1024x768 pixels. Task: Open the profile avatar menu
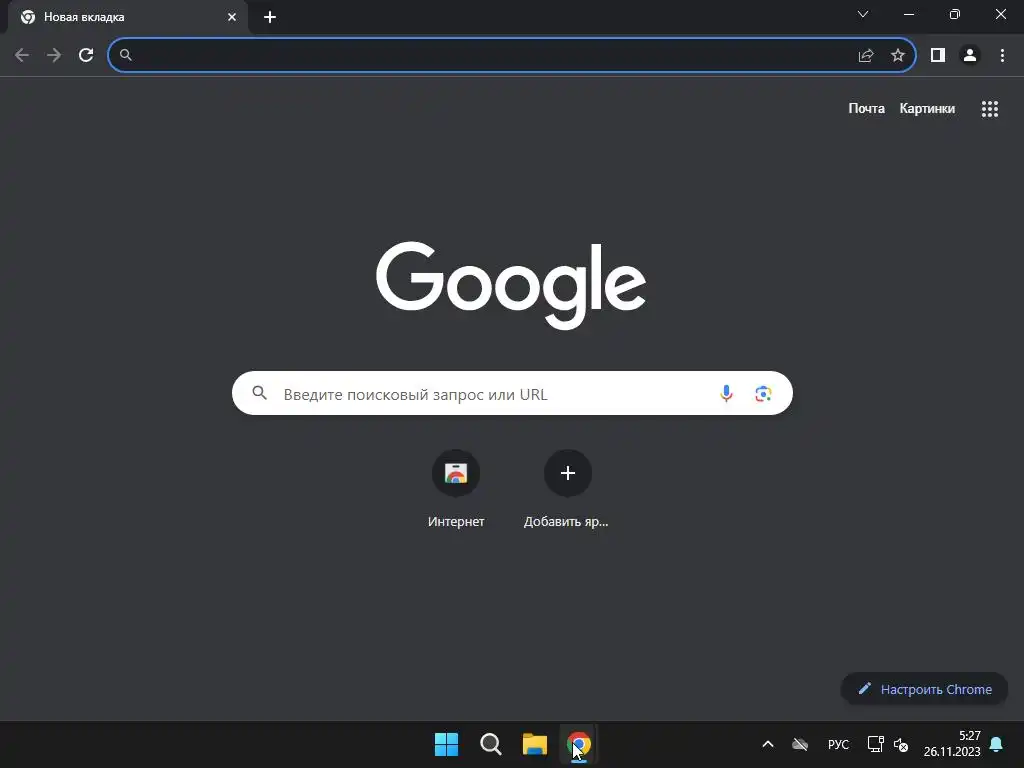(x=970, y=56)
